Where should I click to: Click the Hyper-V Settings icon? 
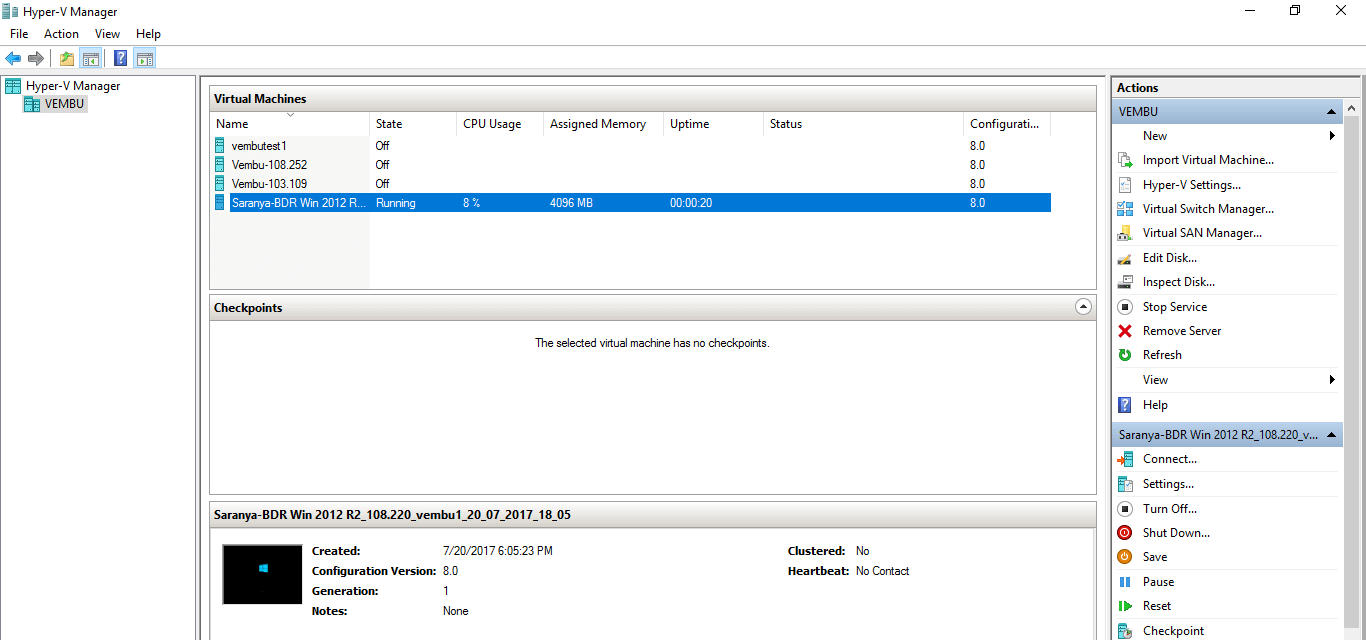coord(1124,185)
